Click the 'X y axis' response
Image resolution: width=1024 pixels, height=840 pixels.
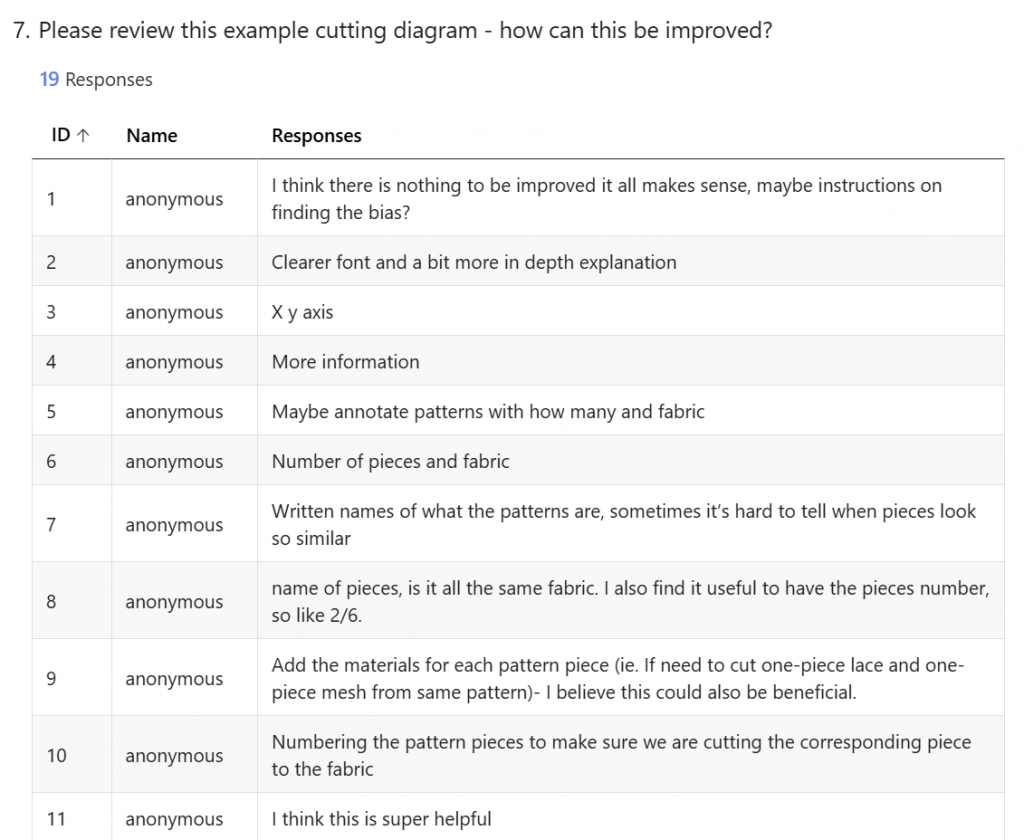303,312
